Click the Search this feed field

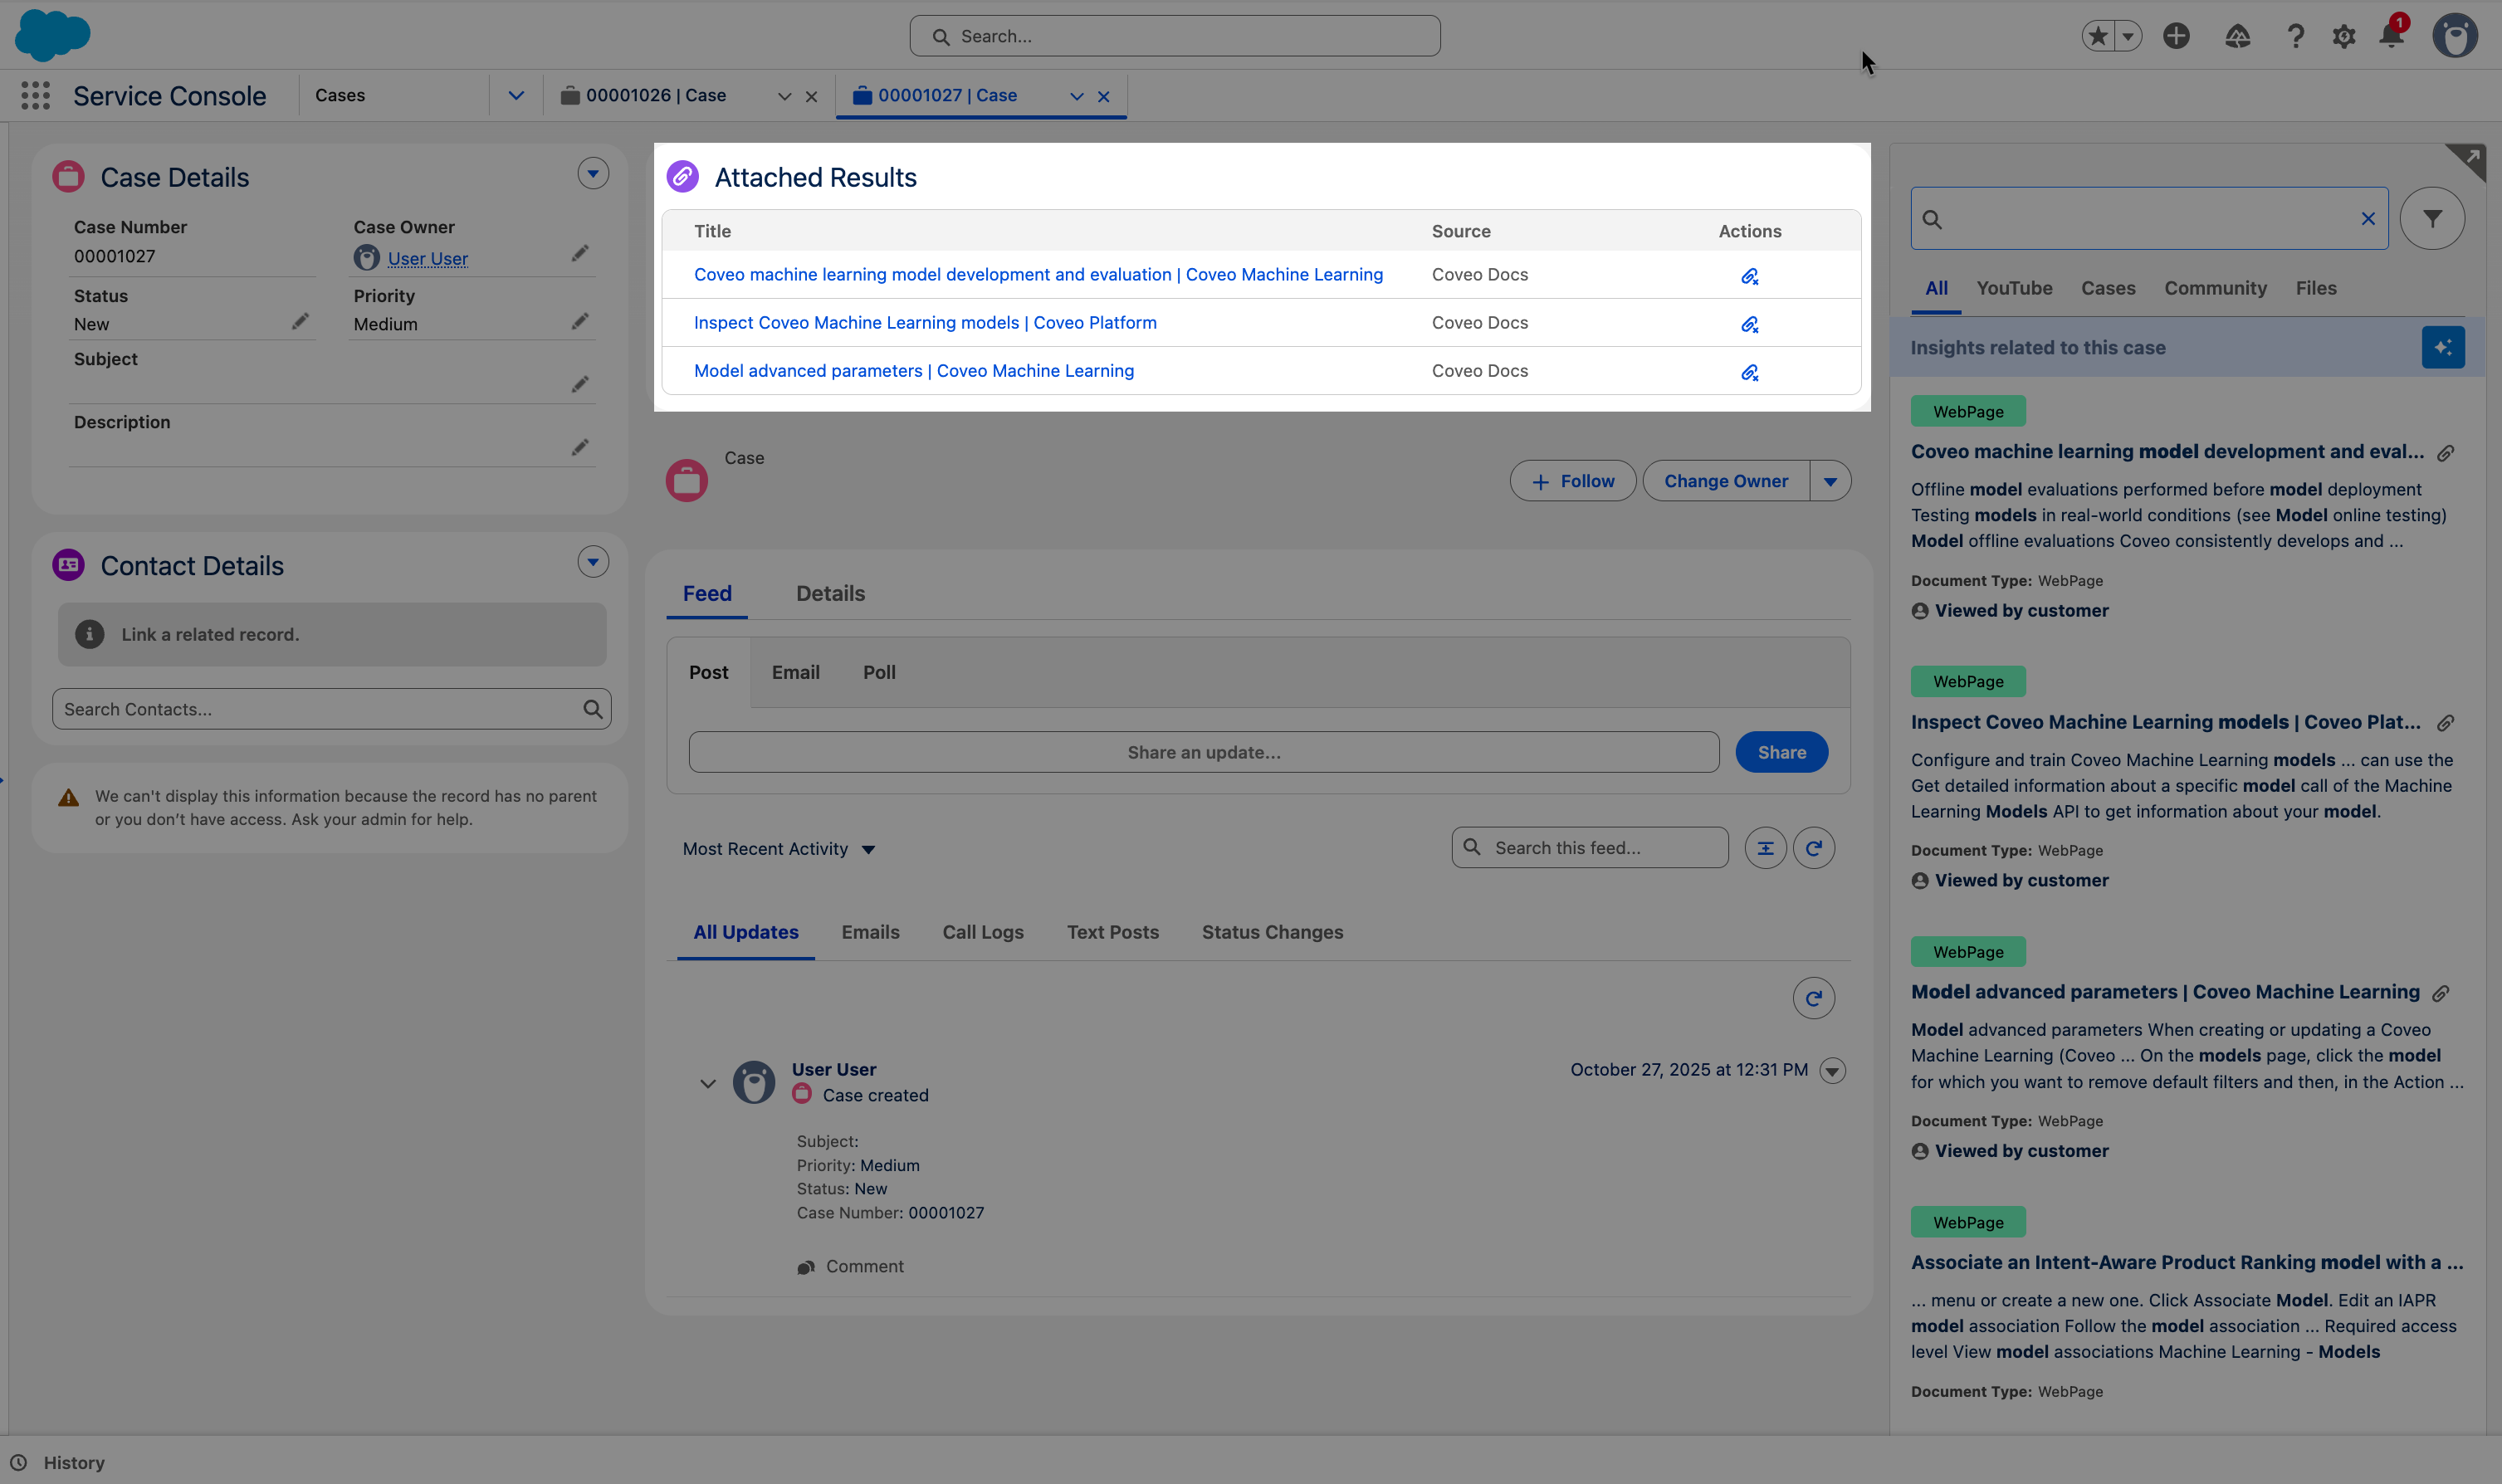point(1590,847)
